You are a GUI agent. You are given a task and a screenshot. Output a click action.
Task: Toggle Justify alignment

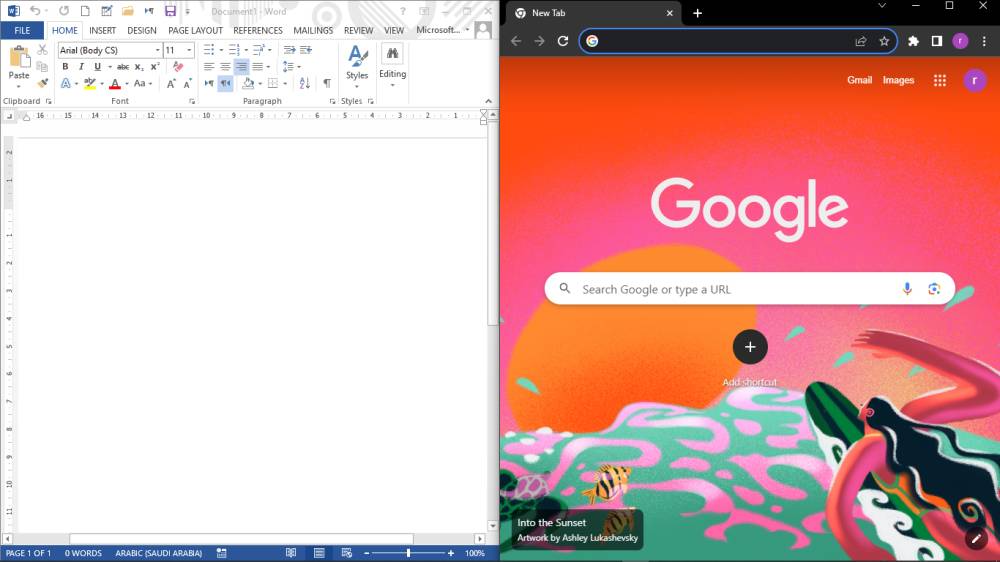coord(258,66)
